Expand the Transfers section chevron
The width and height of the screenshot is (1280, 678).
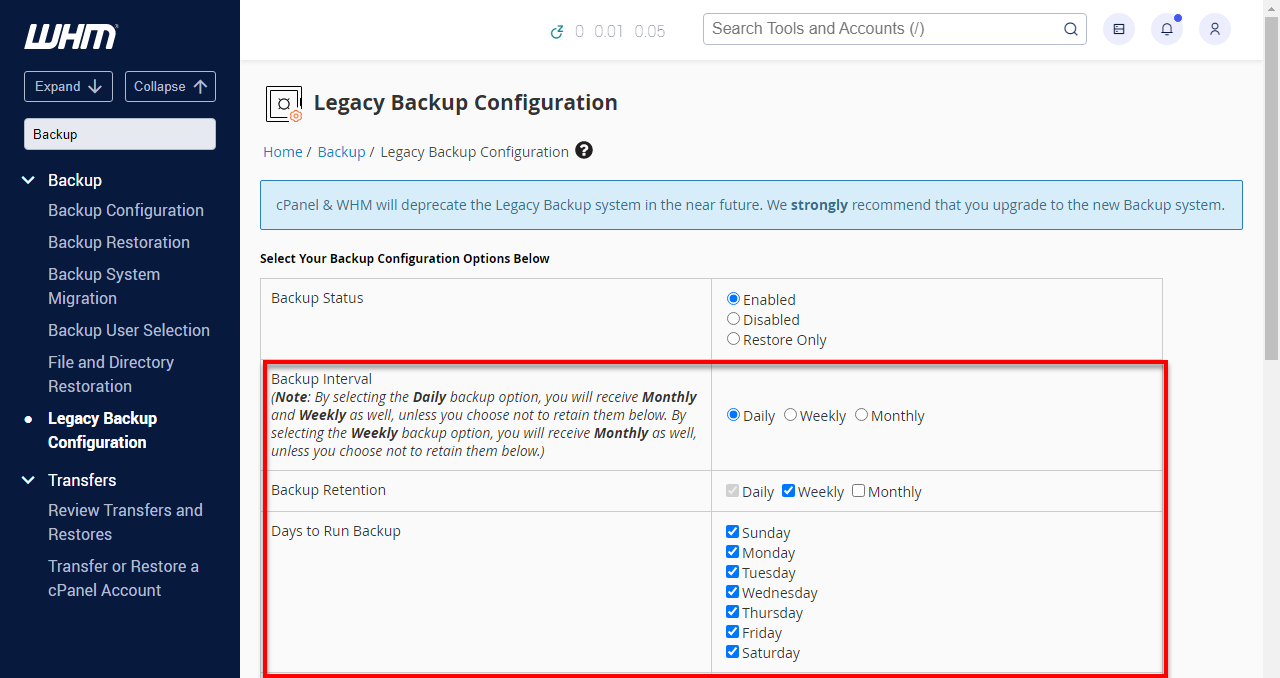pos(27,480)
